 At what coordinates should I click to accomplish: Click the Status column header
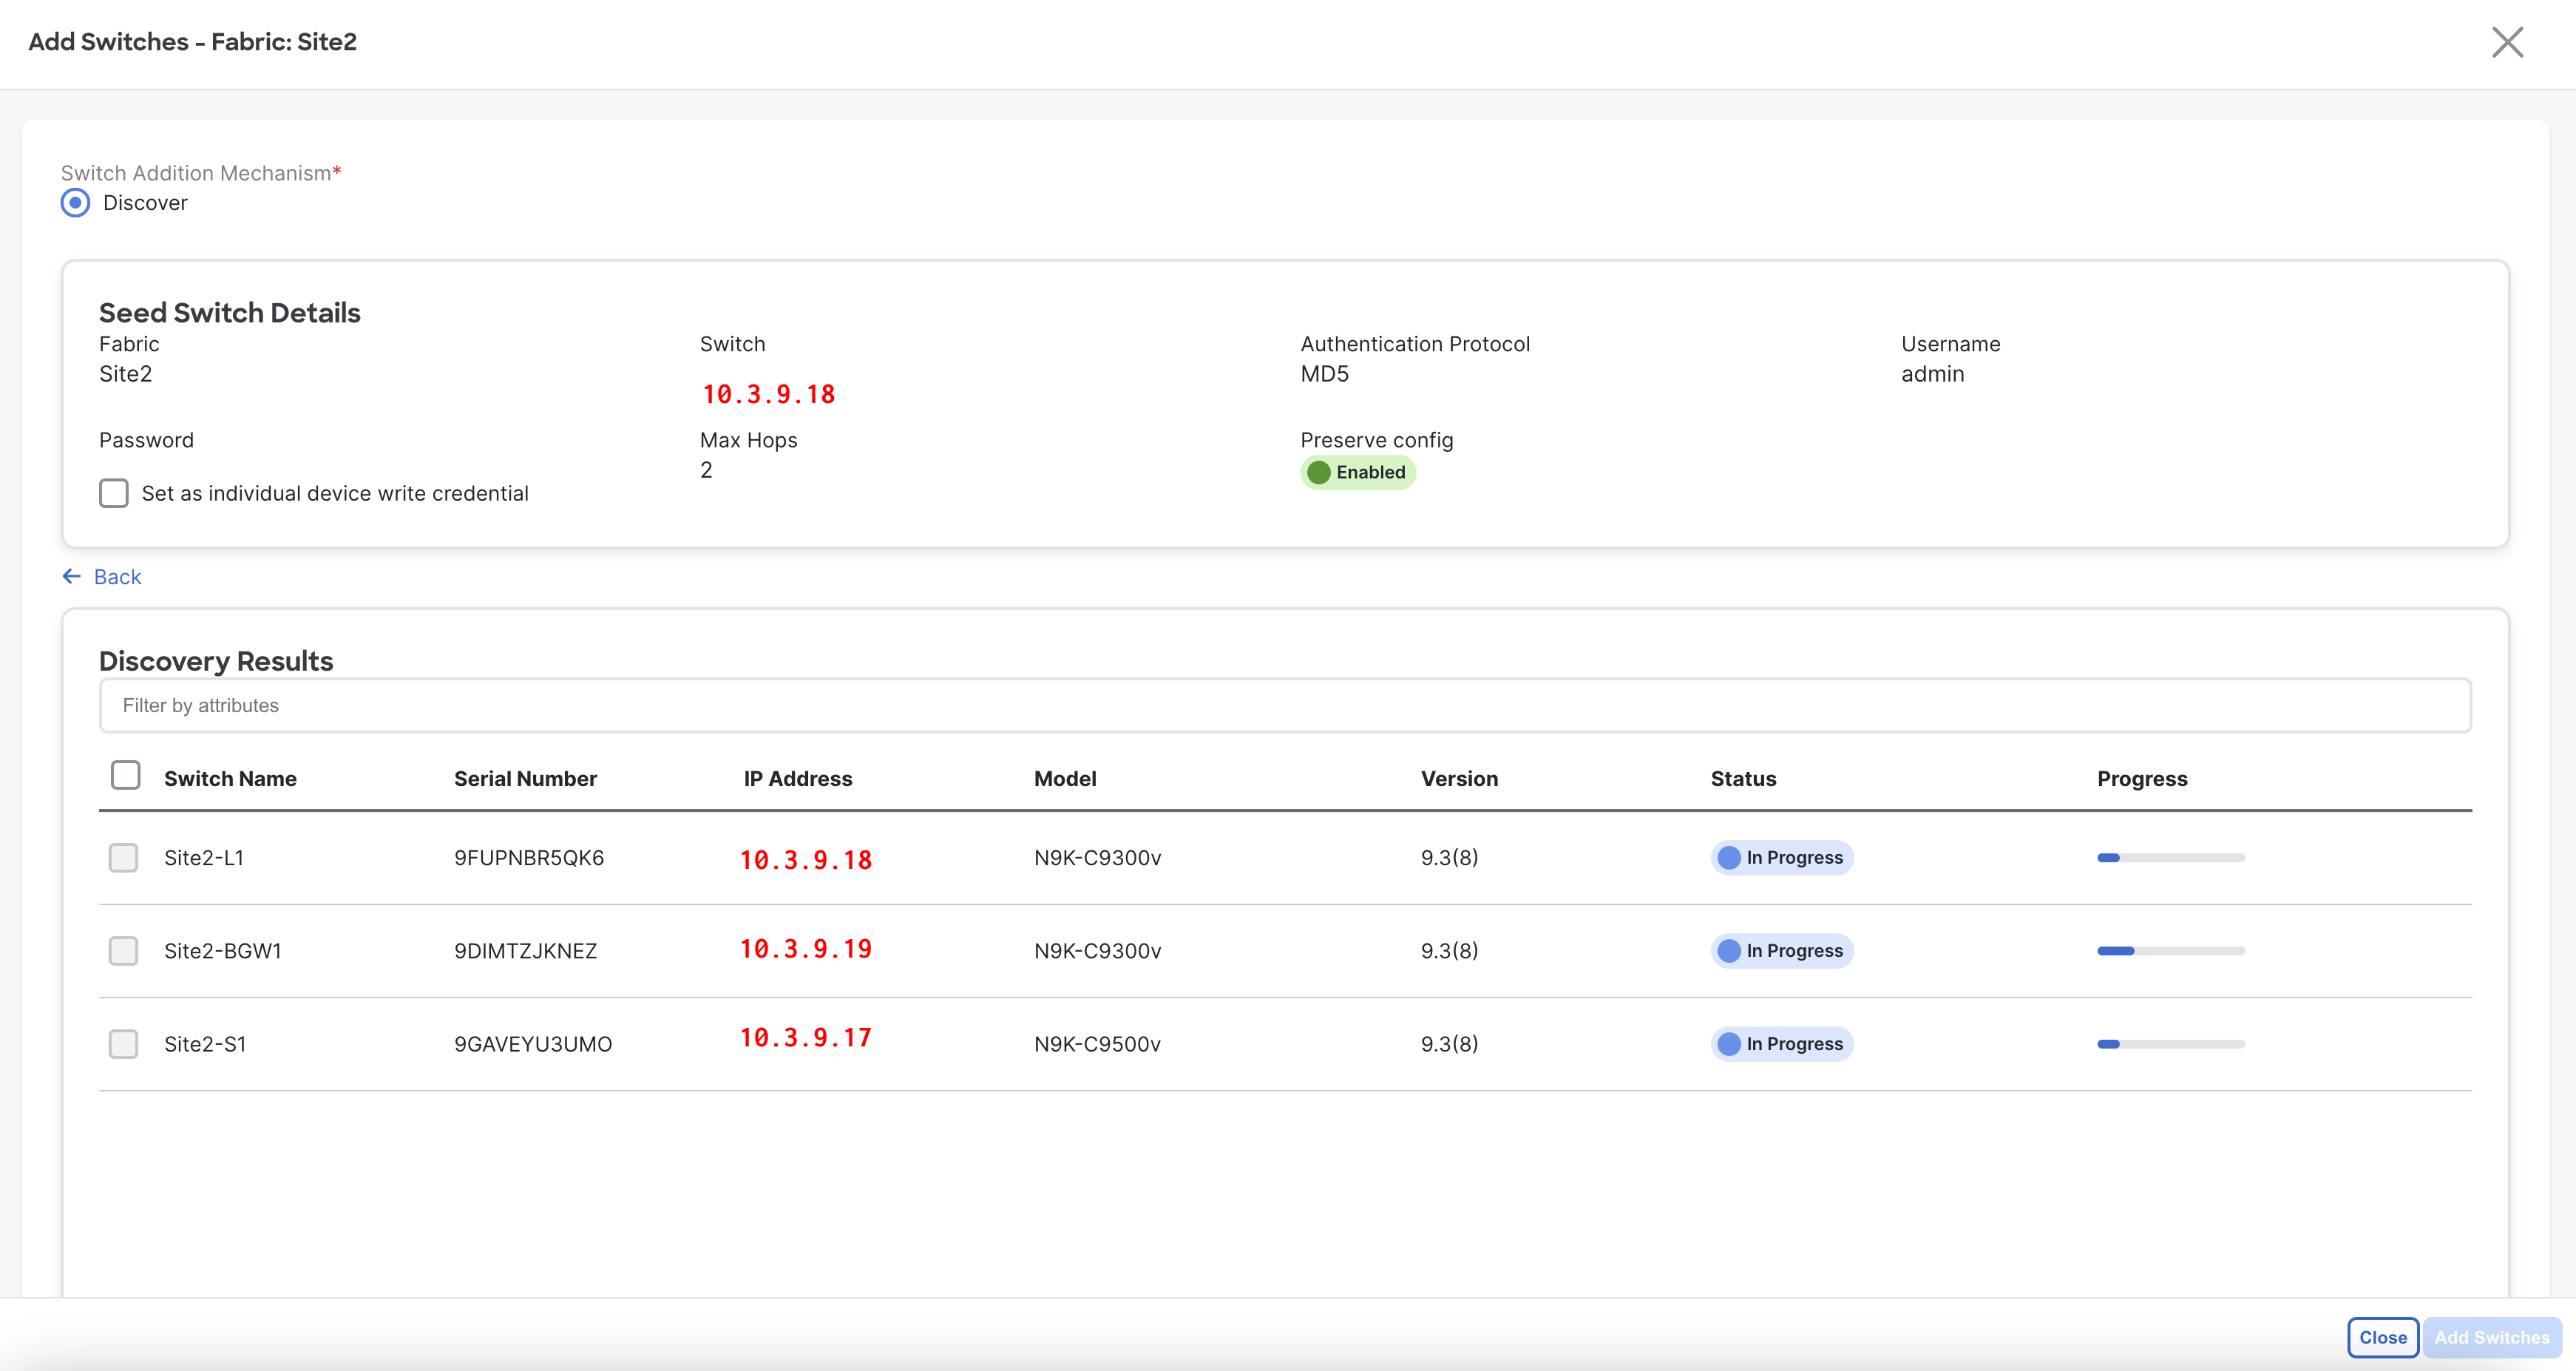tap(1743, 778)
